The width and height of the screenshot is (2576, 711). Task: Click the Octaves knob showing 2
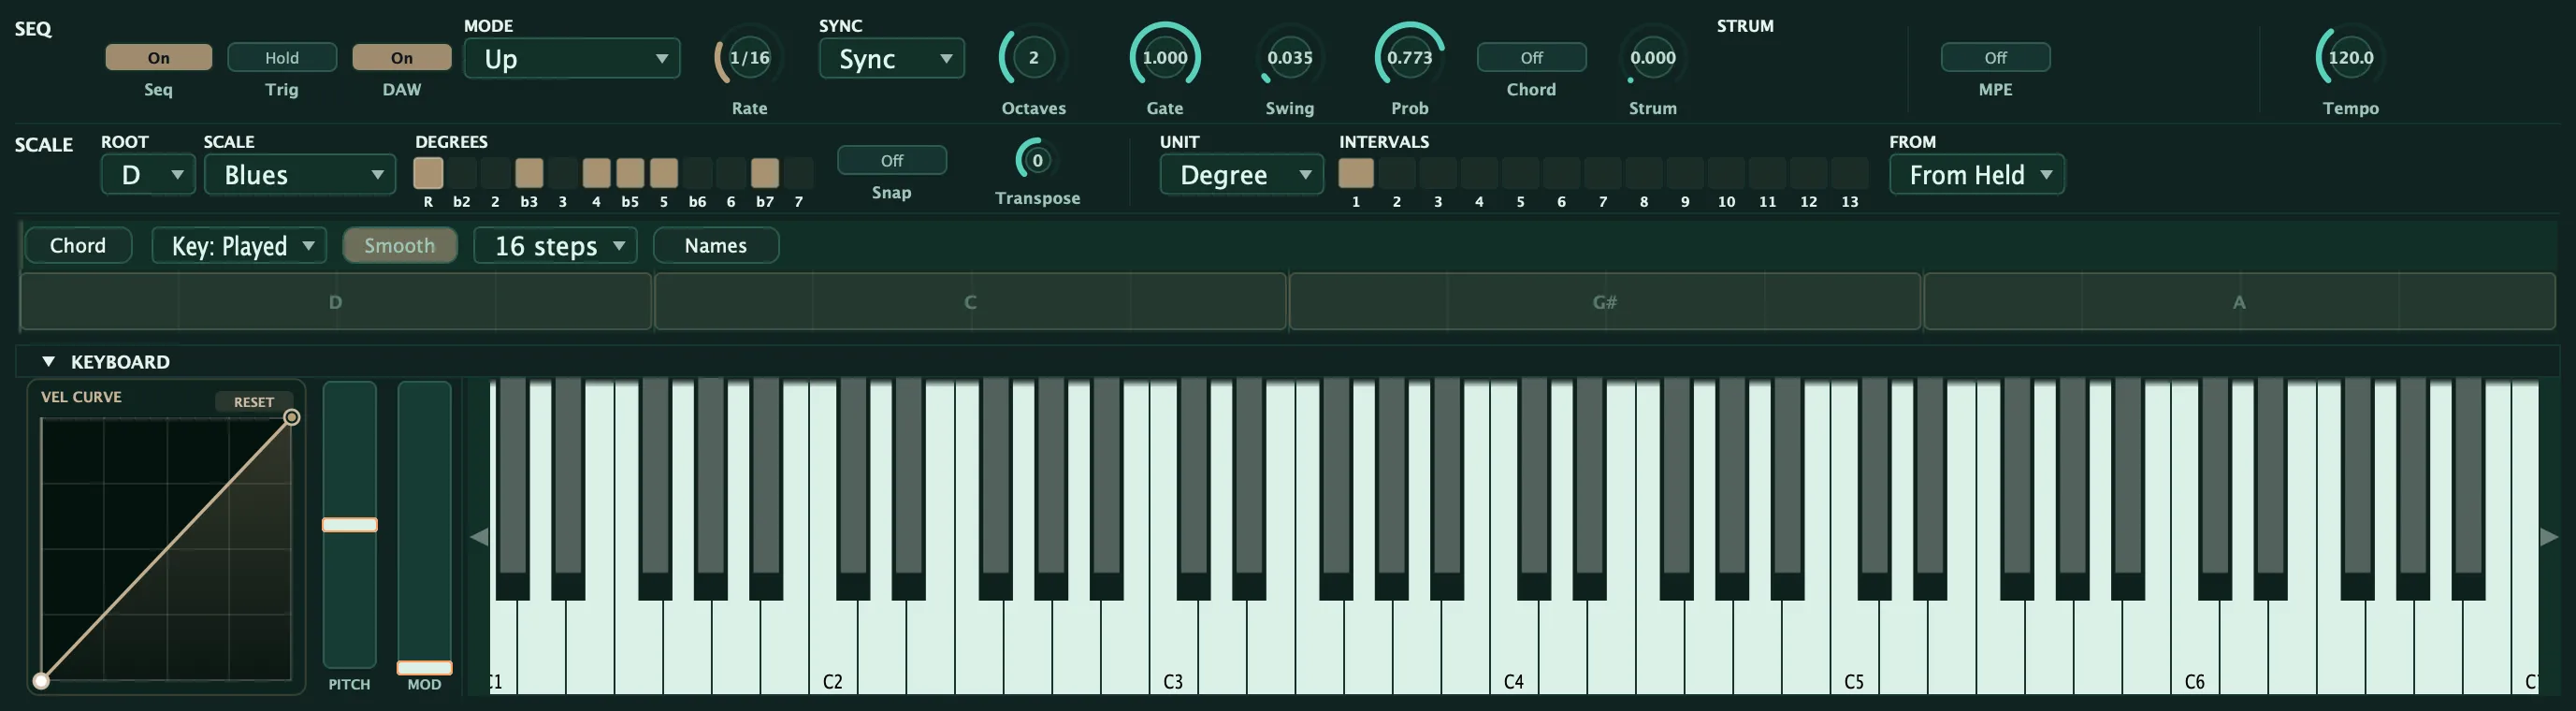1033,57
